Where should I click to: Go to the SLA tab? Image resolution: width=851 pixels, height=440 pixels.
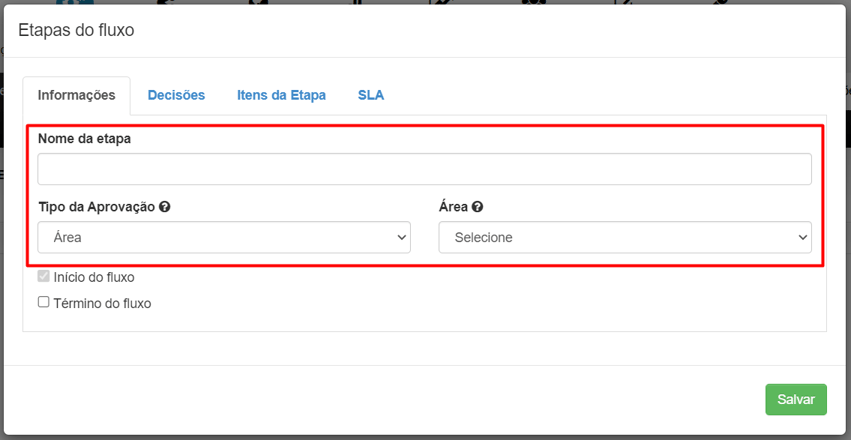[371, 95]
